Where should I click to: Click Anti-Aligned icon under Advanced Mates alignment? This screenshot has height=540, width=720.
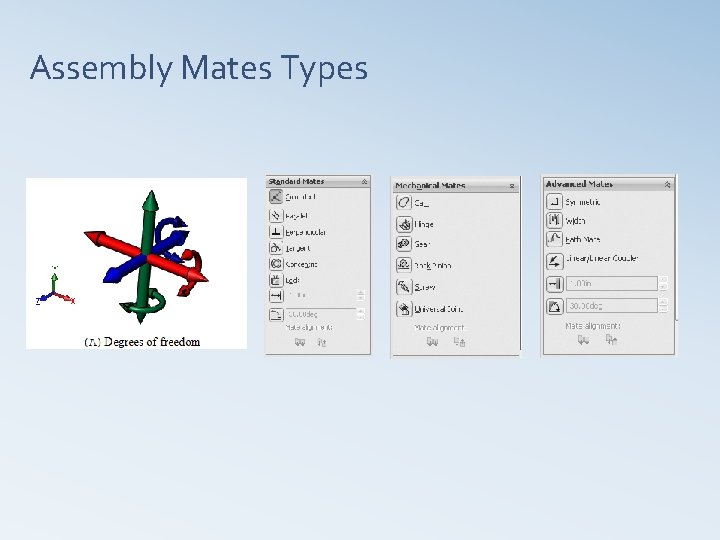(x=611, y=340)
